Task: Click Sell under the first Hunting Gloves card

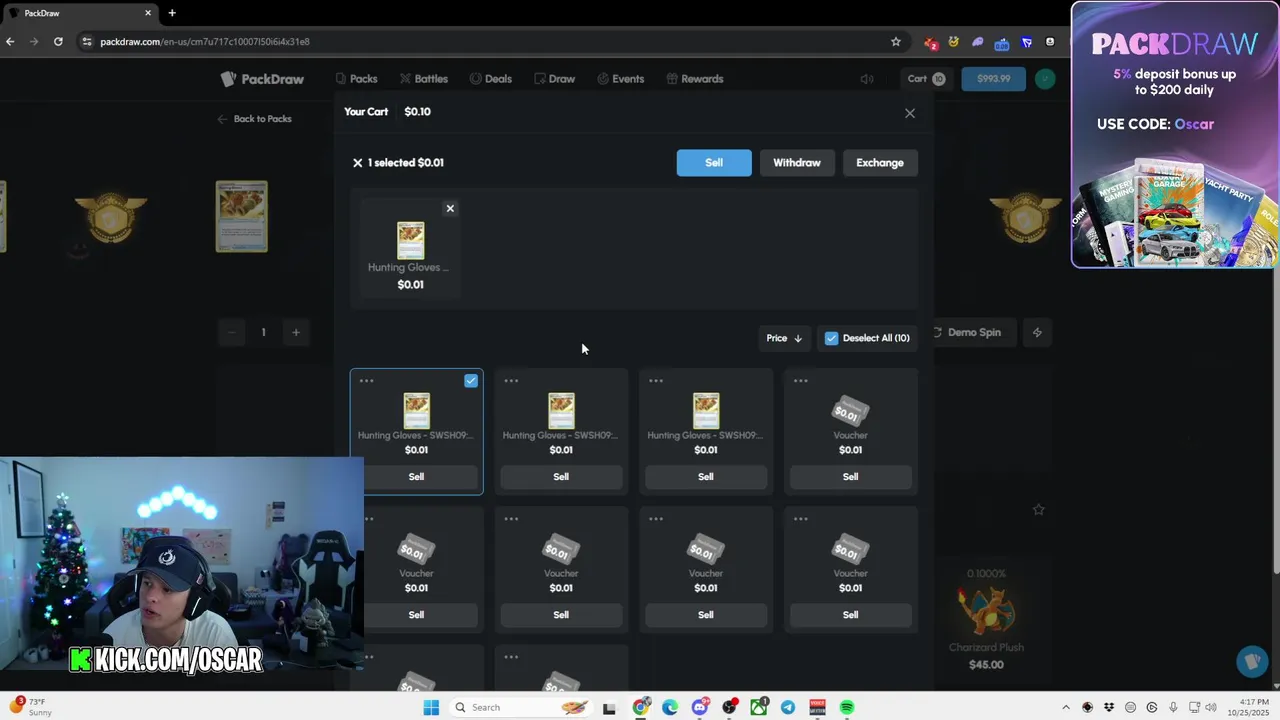Action: (416, 477)
